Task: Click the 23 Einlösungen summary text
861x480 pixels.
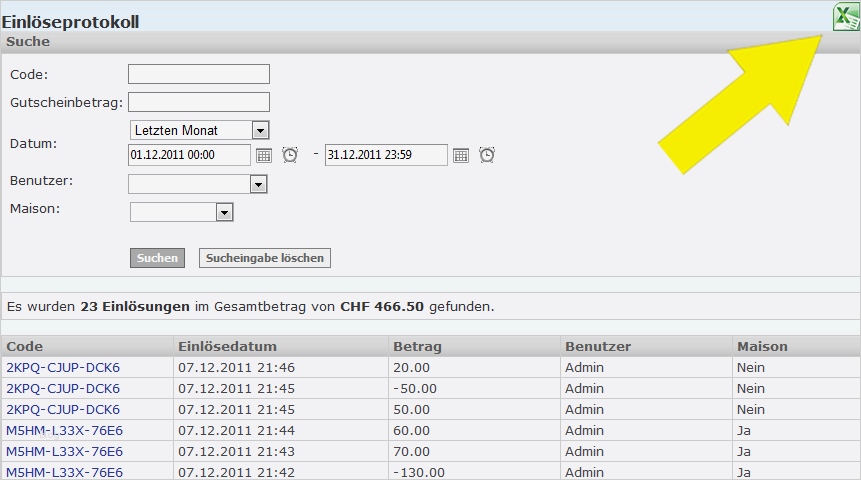Action: coord(135,306)
